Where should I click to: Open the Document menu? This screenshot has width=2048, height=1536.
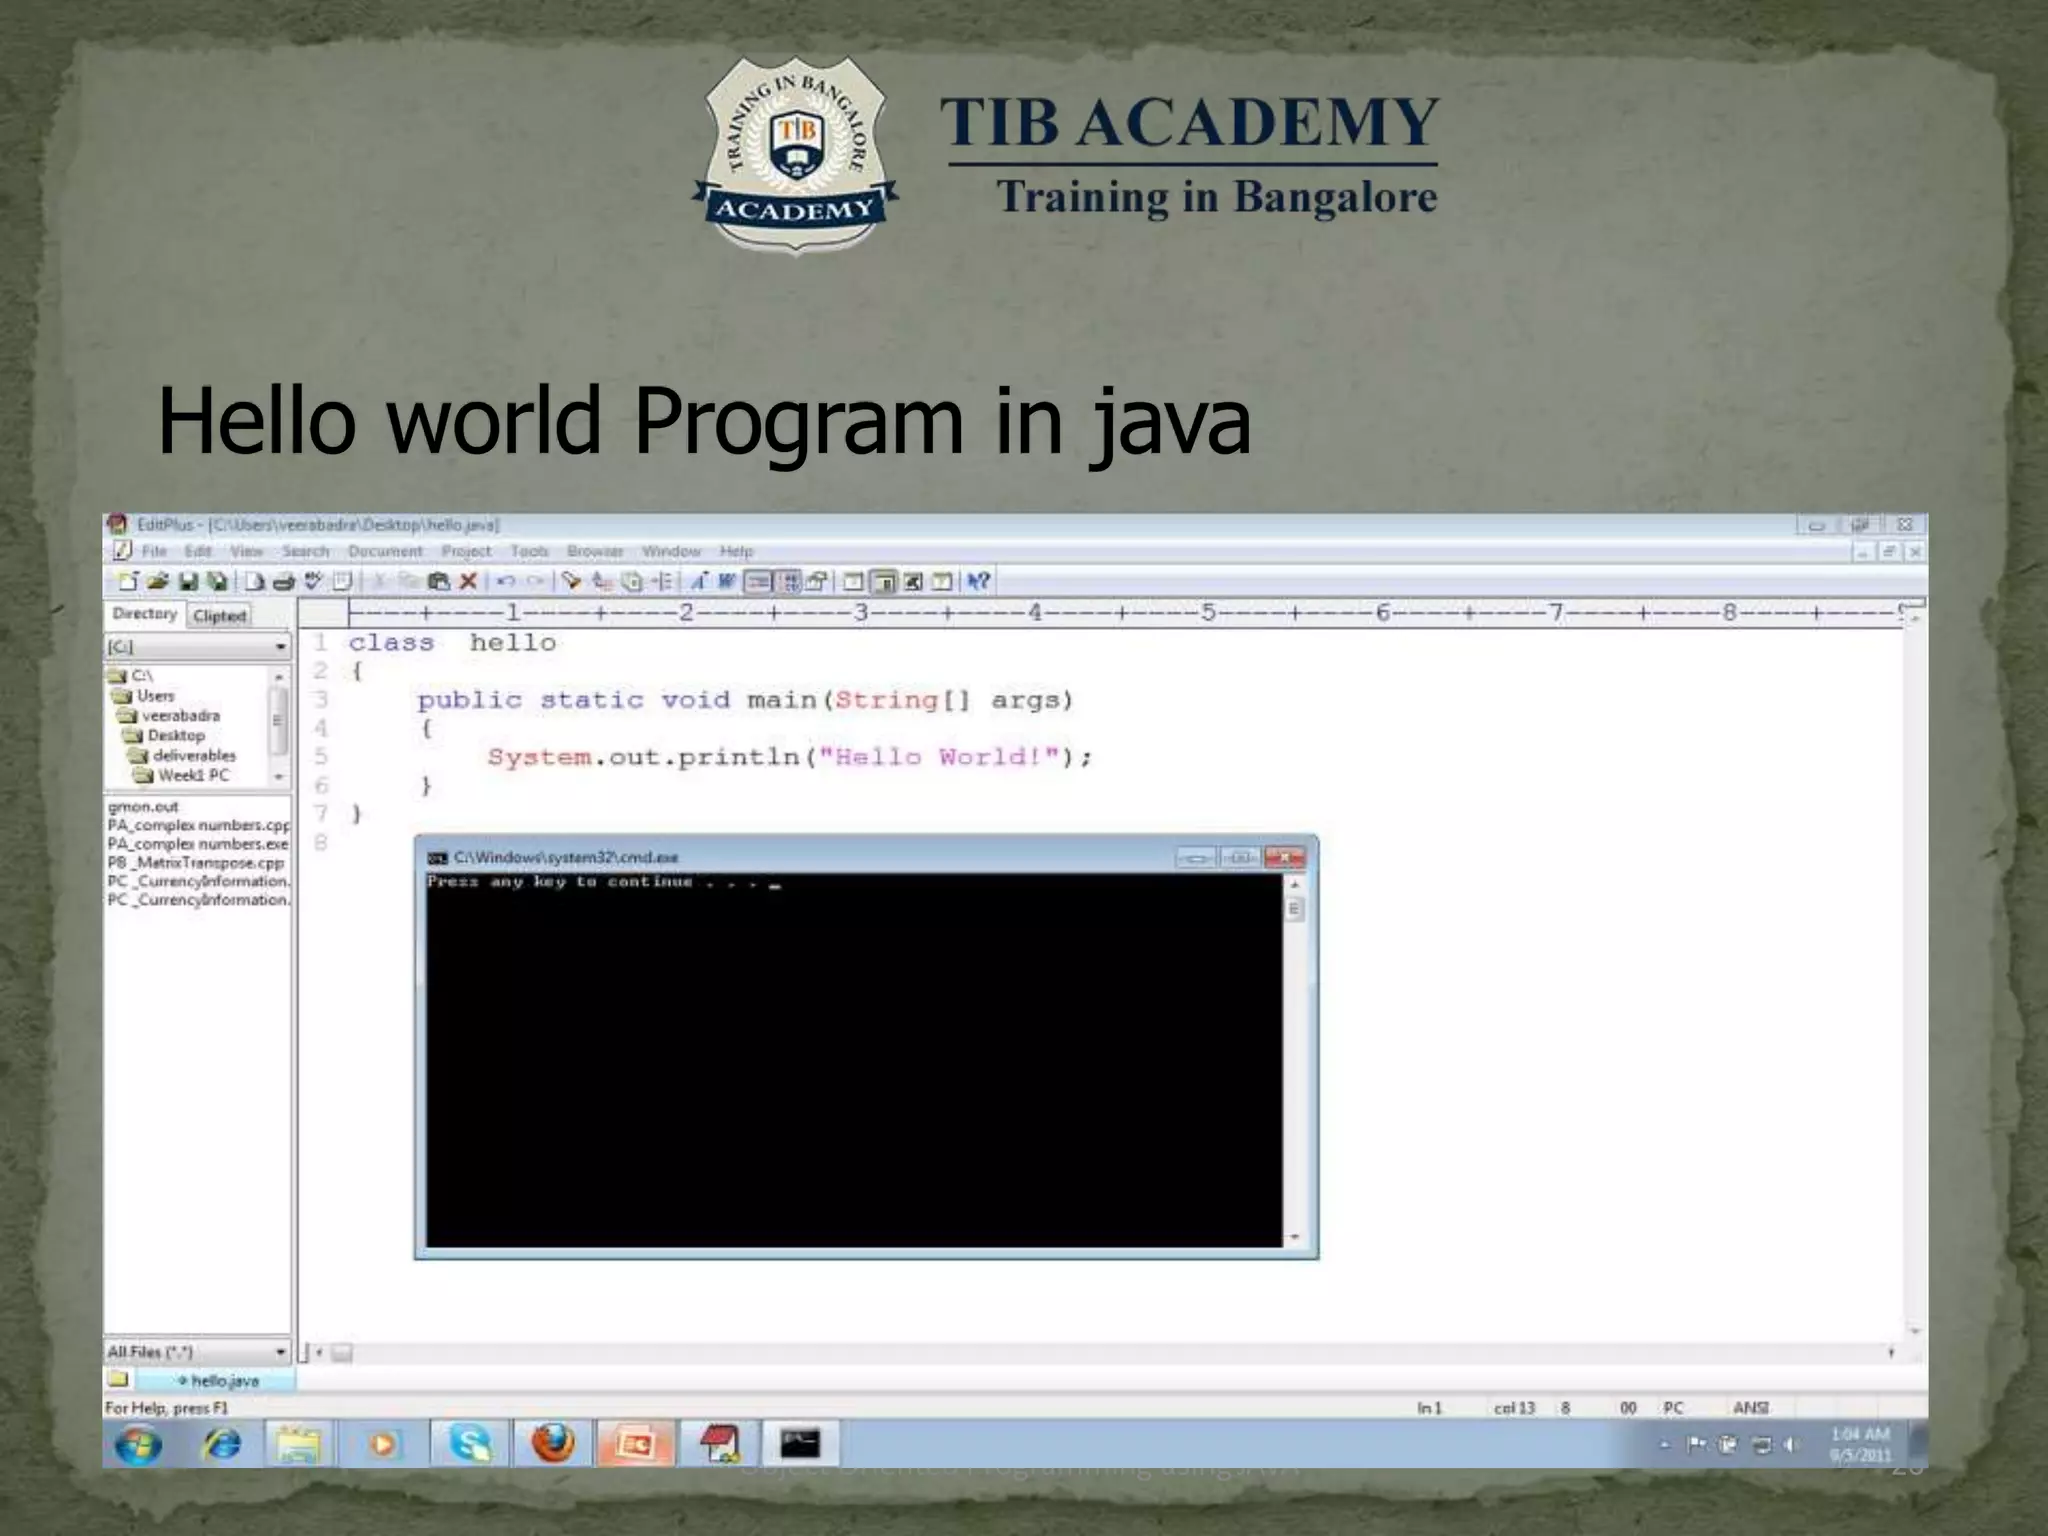pos(385,551)
